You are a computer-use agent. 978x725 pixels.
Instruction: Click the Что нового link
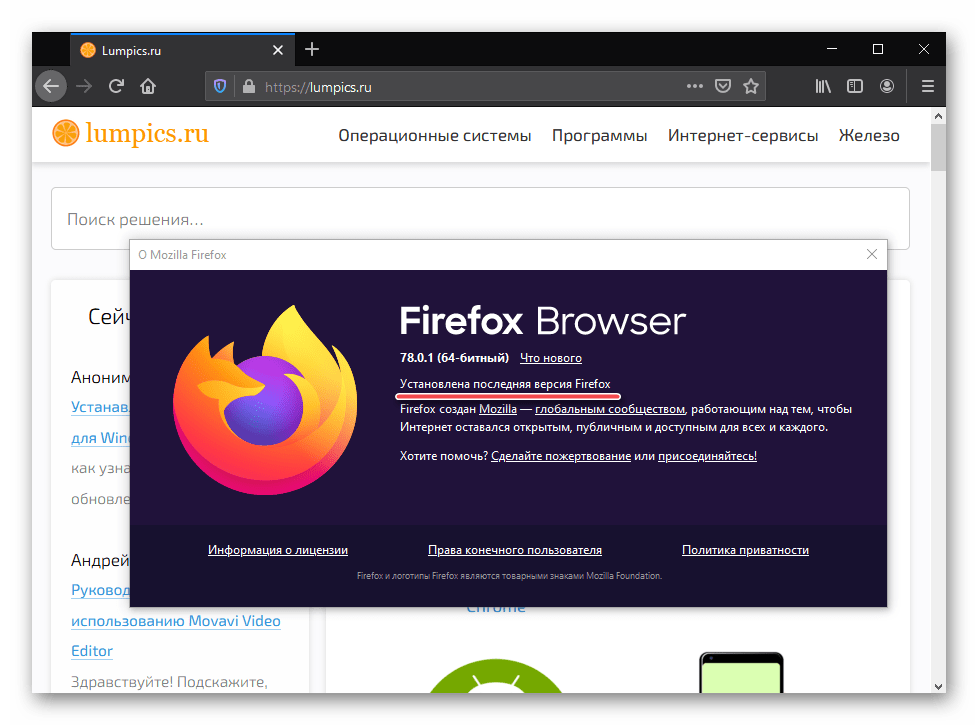551,358
